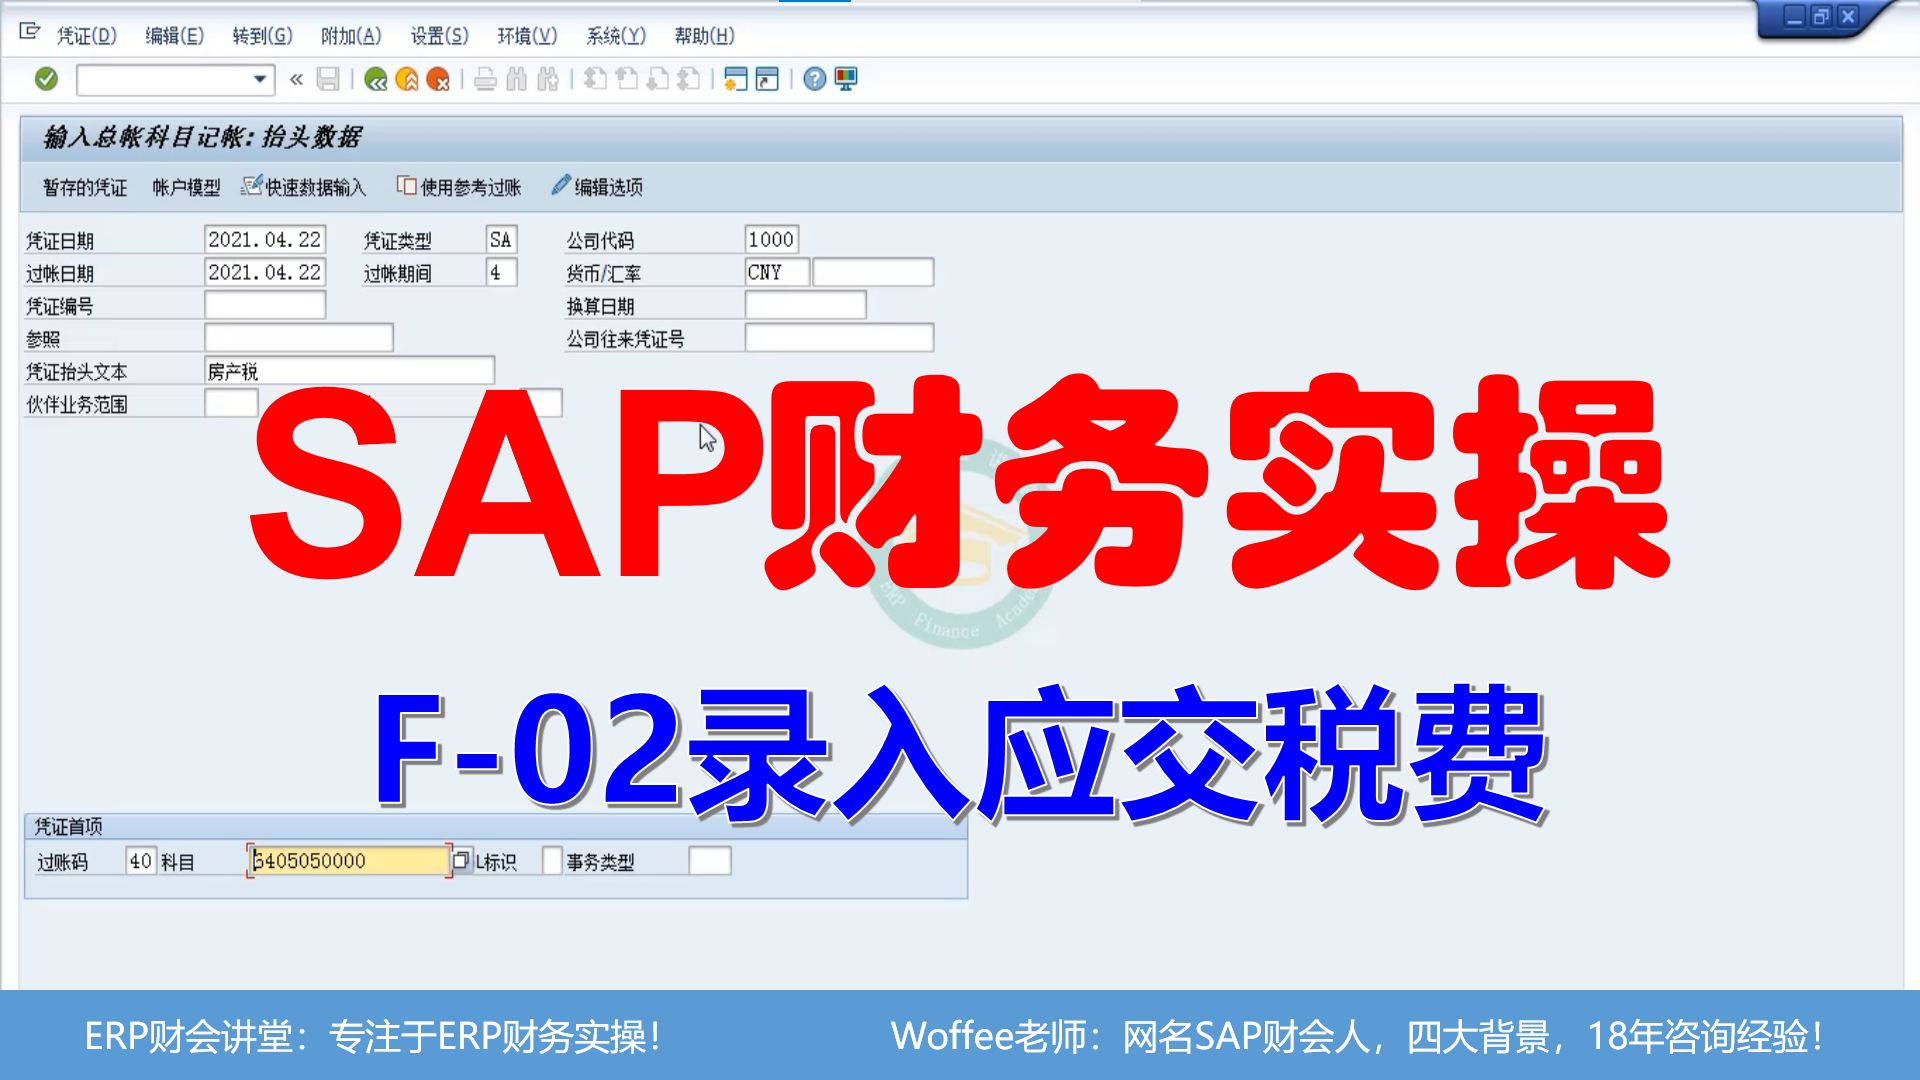Click the 过帐期间 field showing 4
This screenshot has height=1080, width=1920.
pyautogui.click(x=502, y=272)
